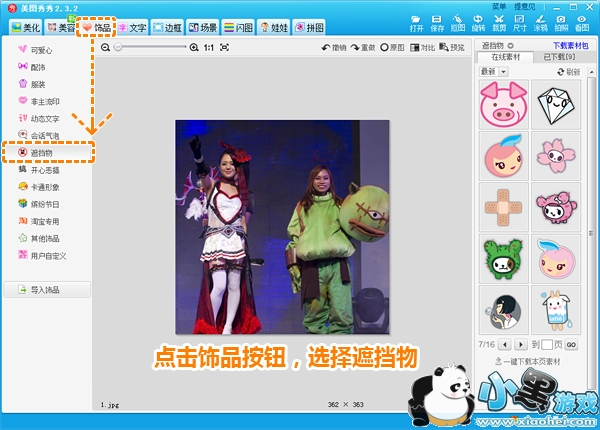Open the 看图 image viewer
This screenshot has width=600, height=430.
click(x=582, y=24)
